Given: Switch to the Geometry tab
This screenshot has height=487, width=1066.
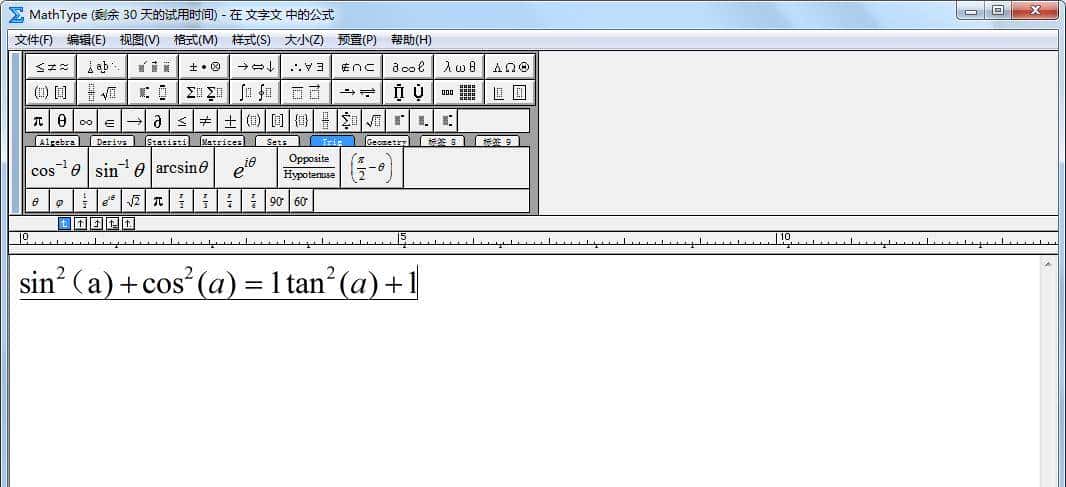Looking at the screenshot, I should tap(386, 142).
